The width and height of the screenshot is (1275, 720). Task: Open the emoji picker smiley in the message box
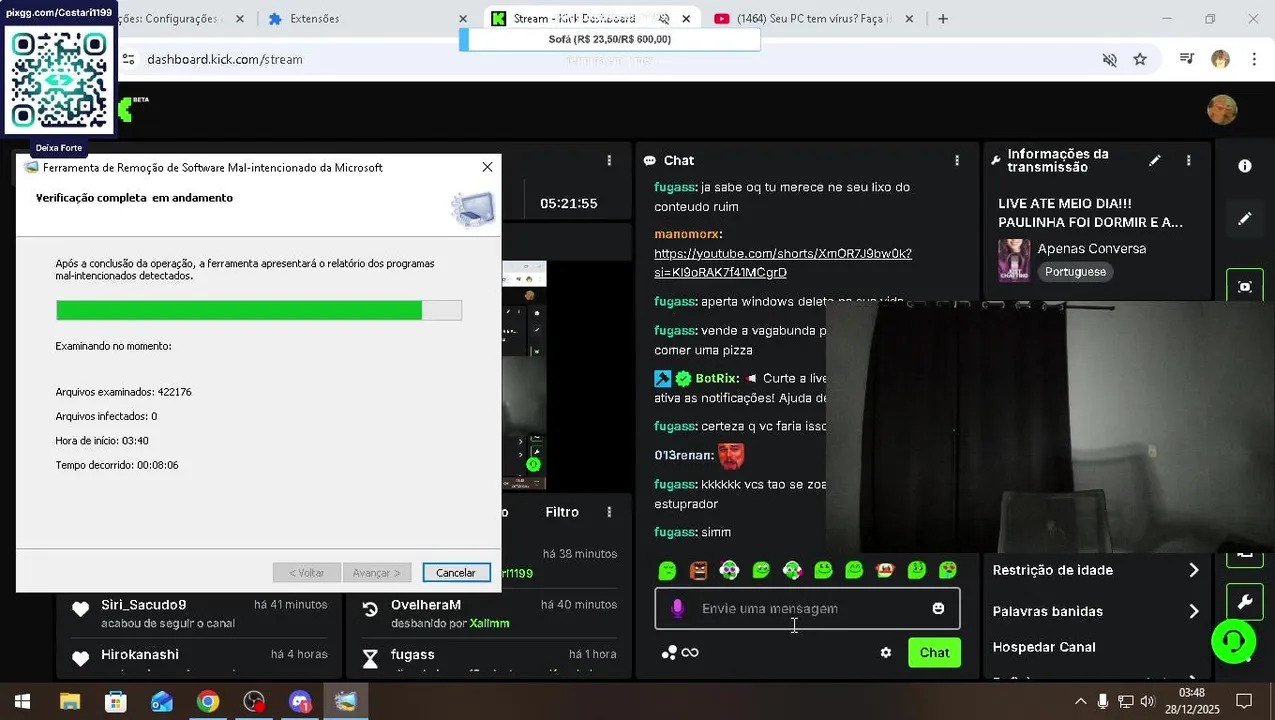pyautogui.click(x=938, y=608)
